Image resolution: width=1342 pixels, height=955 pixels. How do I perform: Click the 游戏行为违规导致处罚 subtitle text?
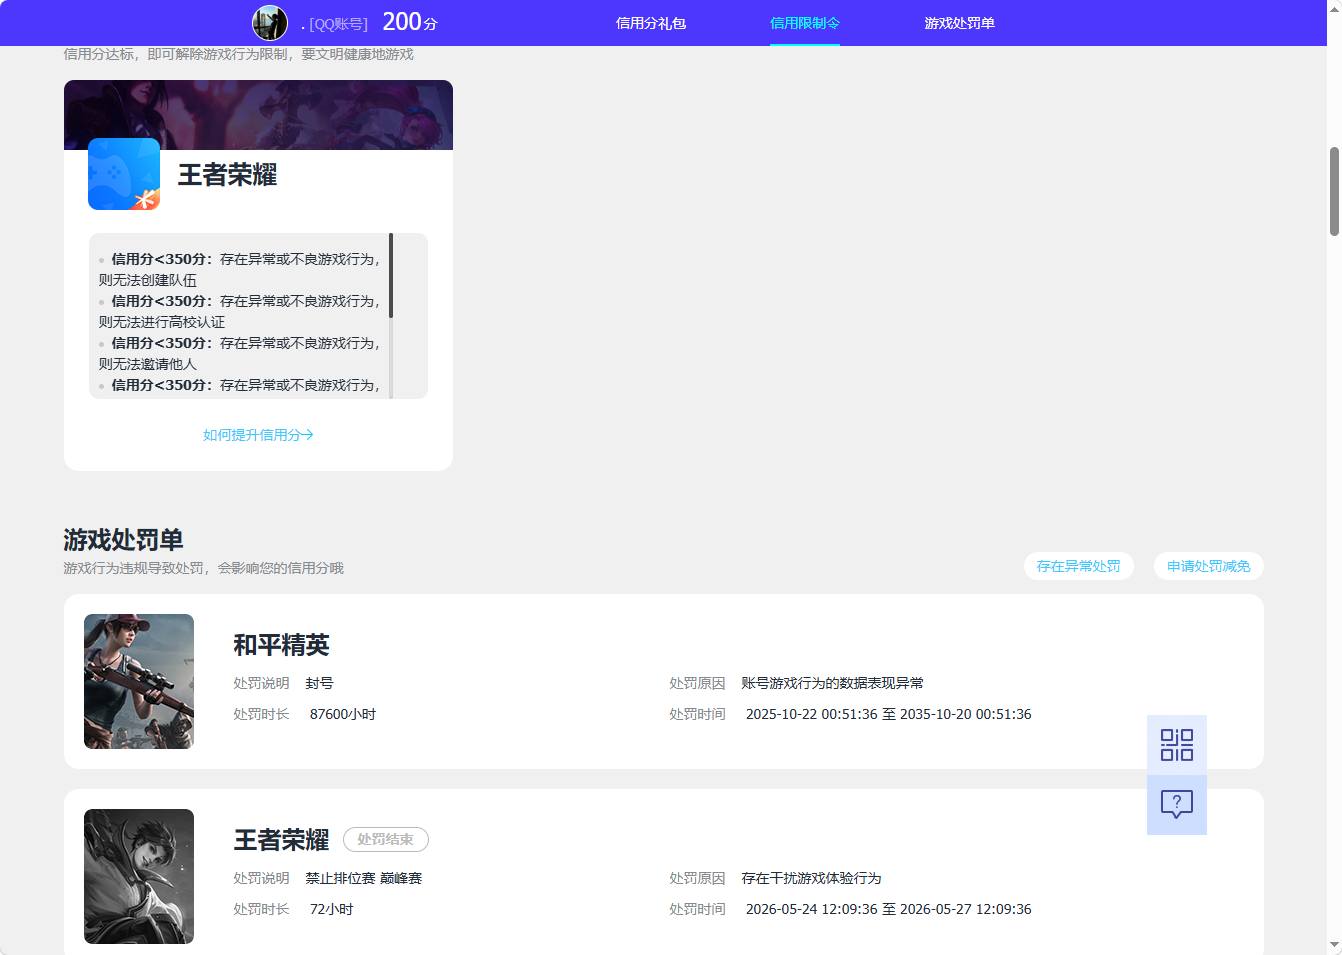point(203,568)
